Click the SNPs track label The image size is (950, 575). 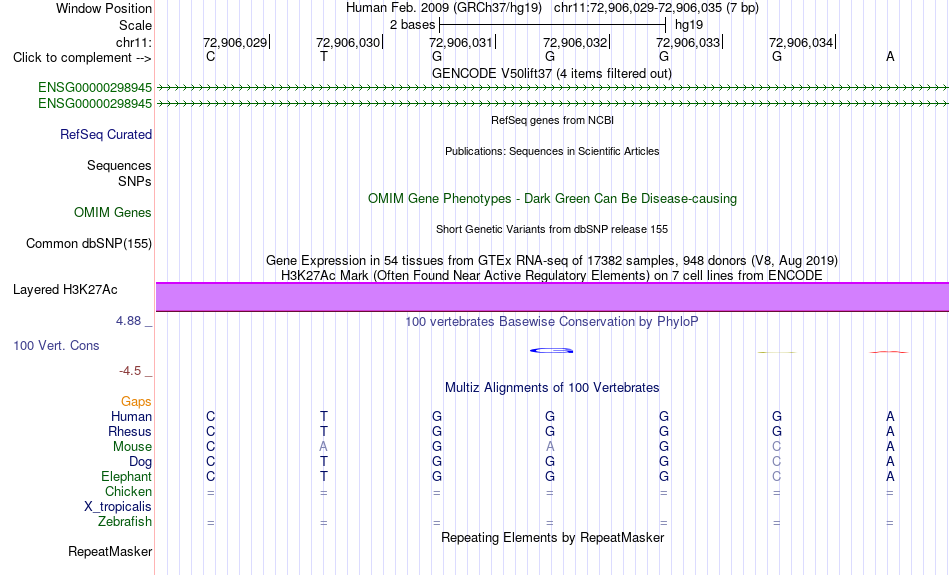(135, 181)
